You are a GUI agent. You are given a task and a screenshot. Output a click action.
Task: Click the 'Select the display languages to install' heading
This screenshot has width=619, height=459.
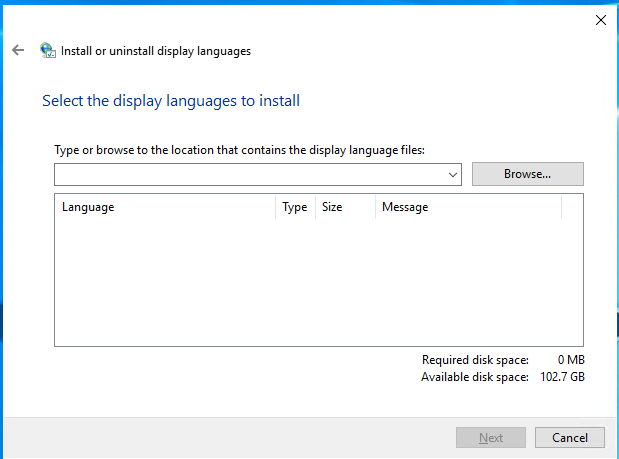[171, 101]
